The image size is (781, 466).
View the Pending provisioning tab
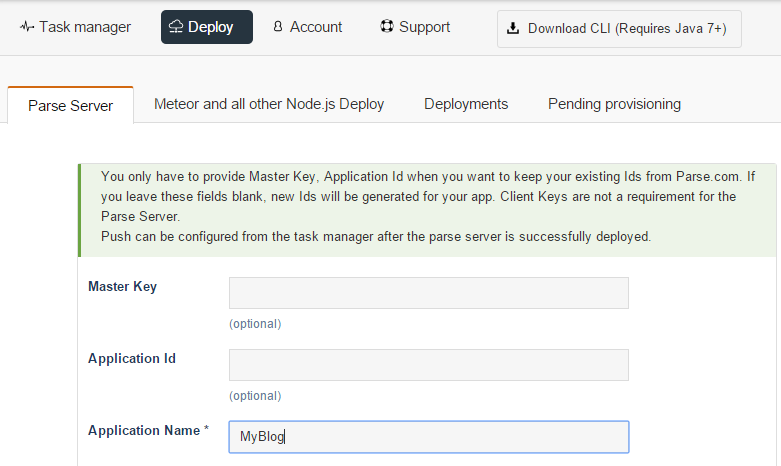614,104
